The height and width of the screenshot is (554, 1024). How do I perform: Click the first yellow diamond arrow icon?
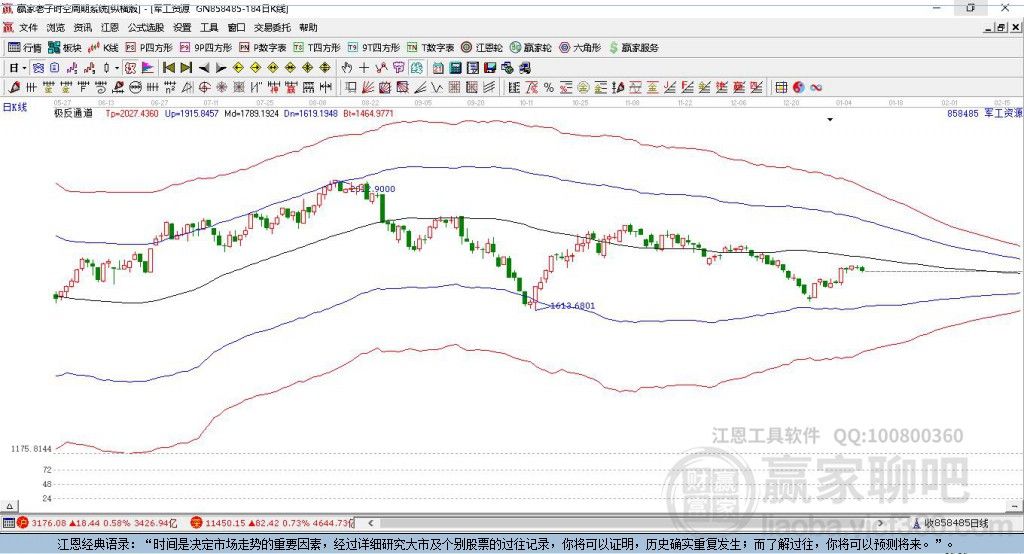tap(238, 68)
